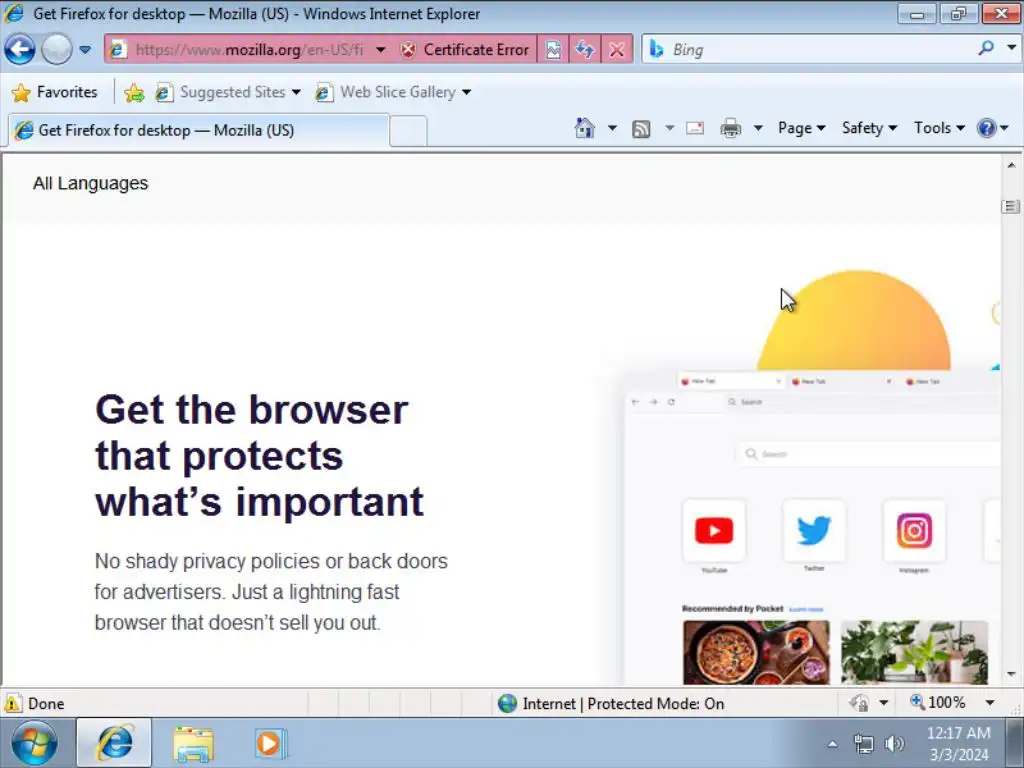Open the search provider dropdown arrow
The image size is (1024, 768).
[x=1011, y=48]
